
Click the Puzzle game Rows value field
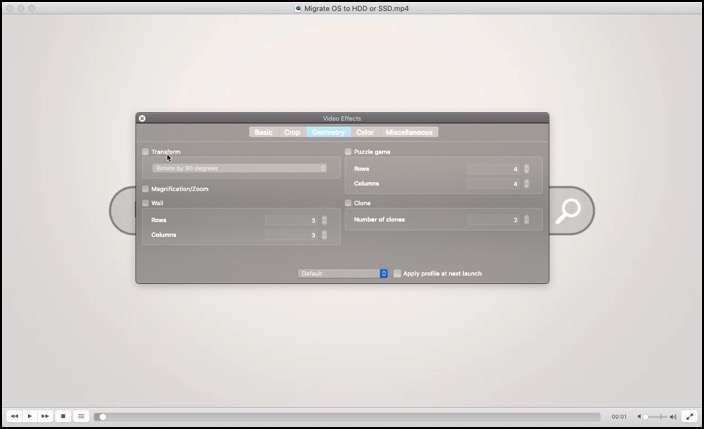(x=494, y=169)
